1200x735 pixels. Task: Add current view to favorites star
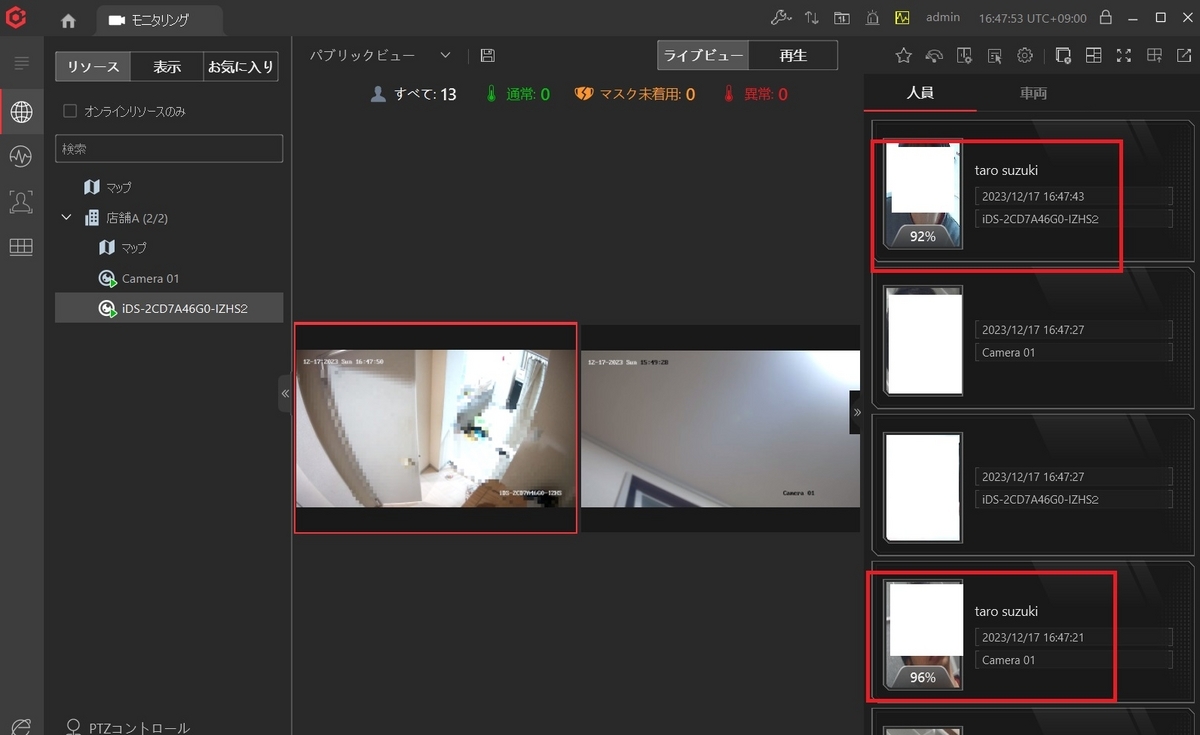(x=903, y=56)
